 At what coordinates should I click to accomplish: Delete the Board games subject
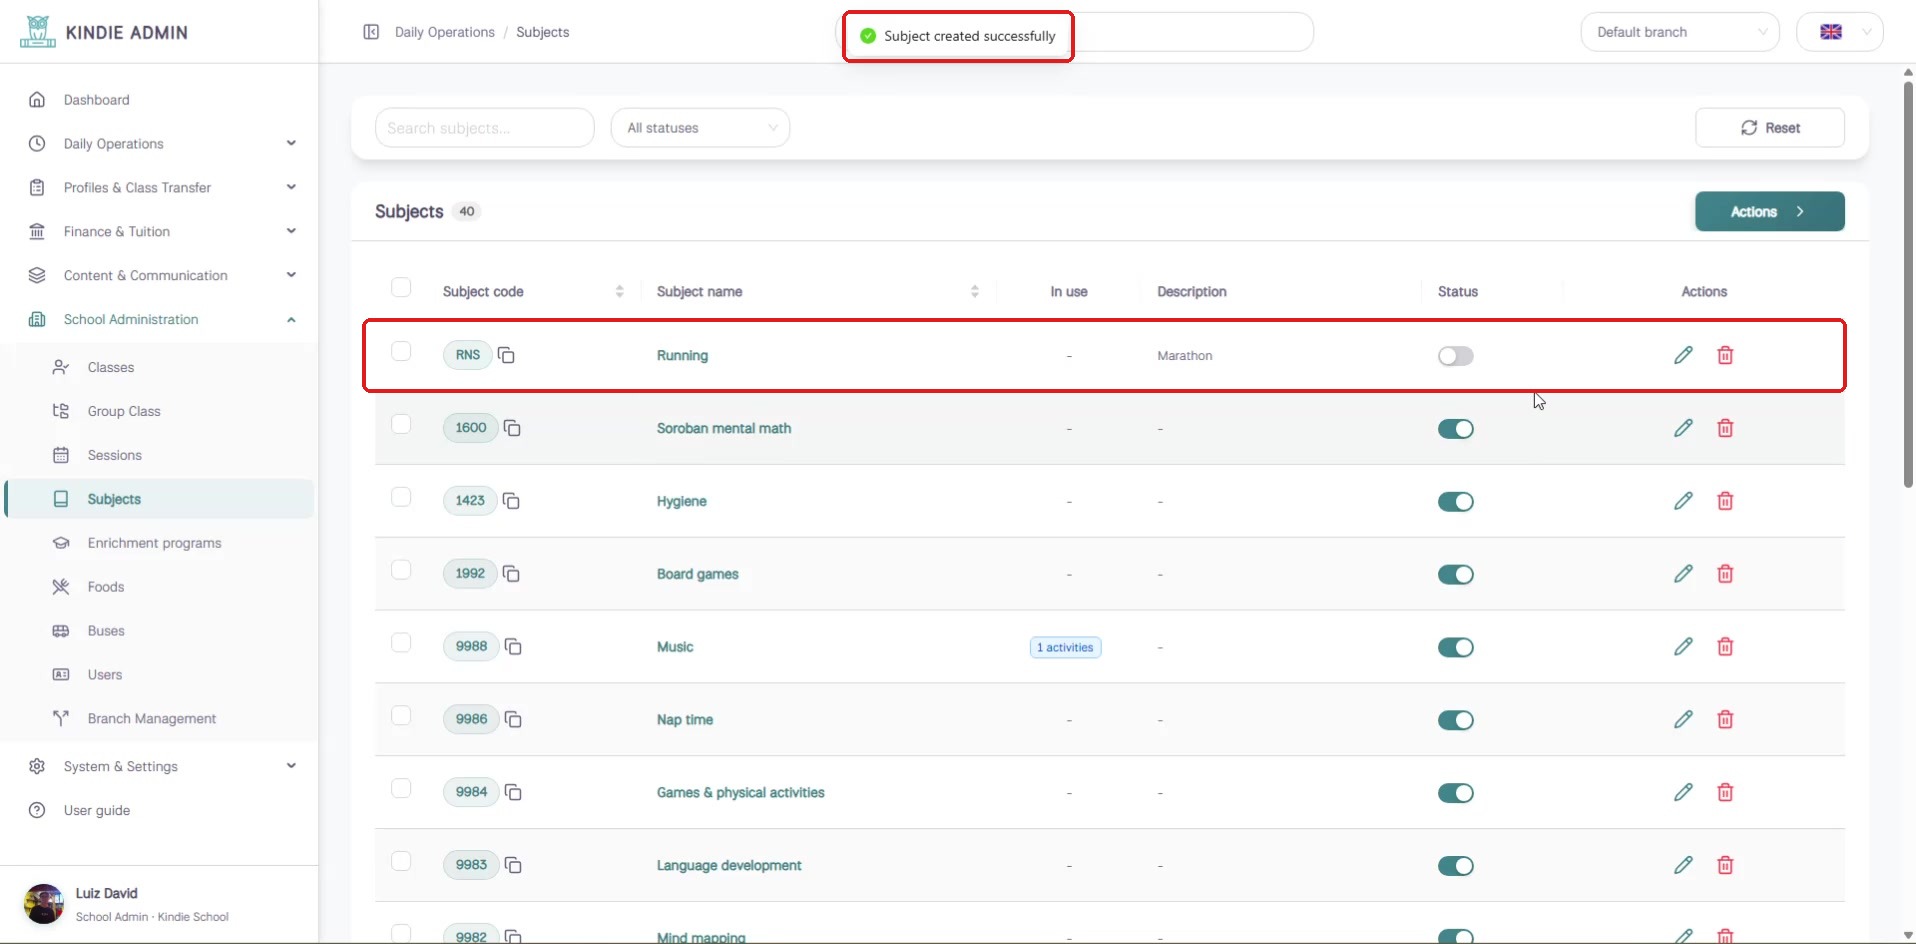pyautogui.click(x=1725, y=574)
